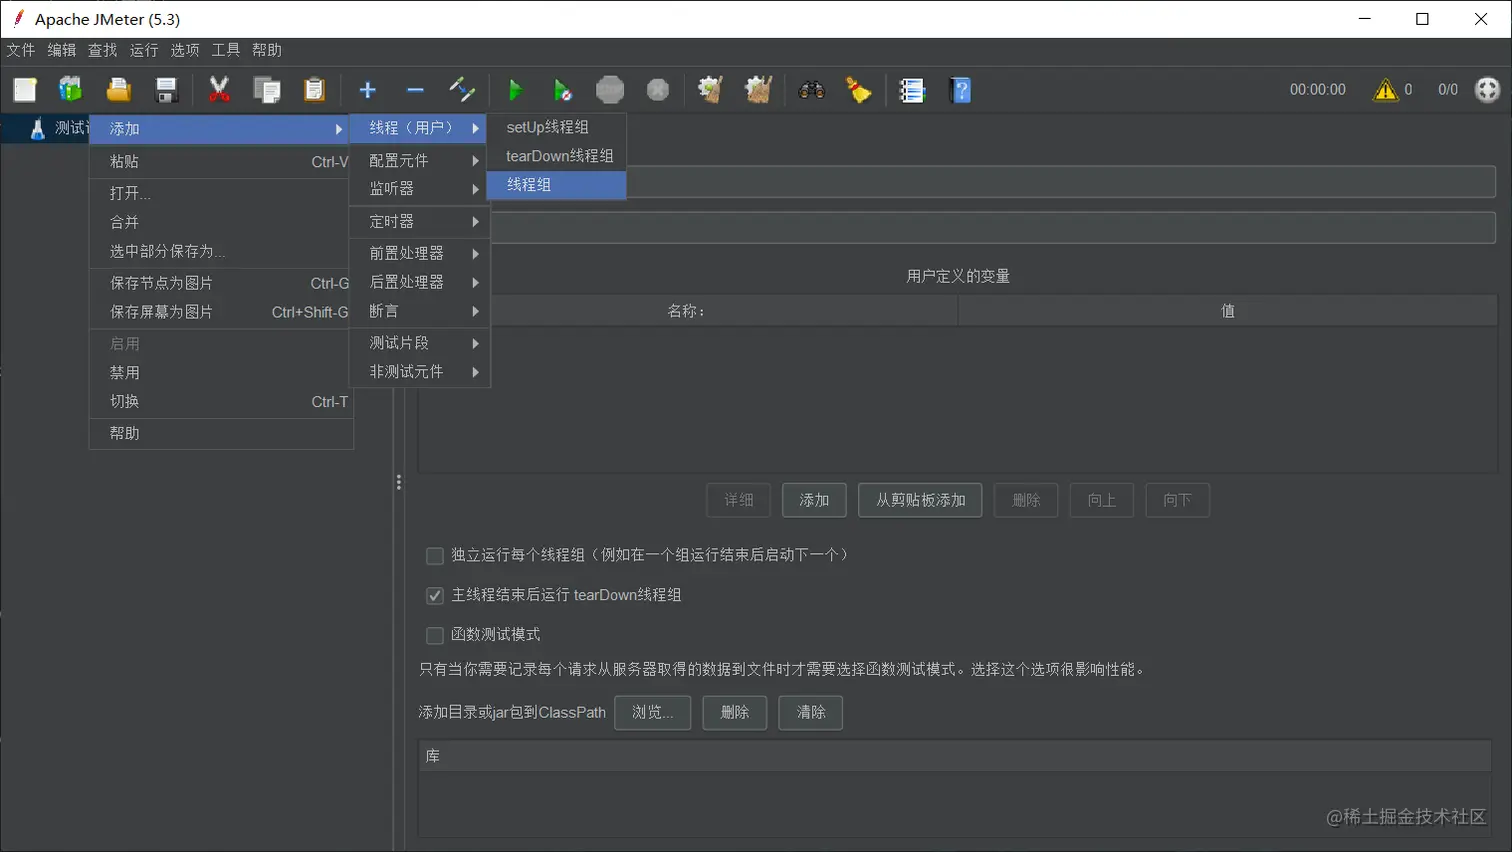
Task: Check 独立运行每个线程组 checkbox
Action: (x=435, y=556)
